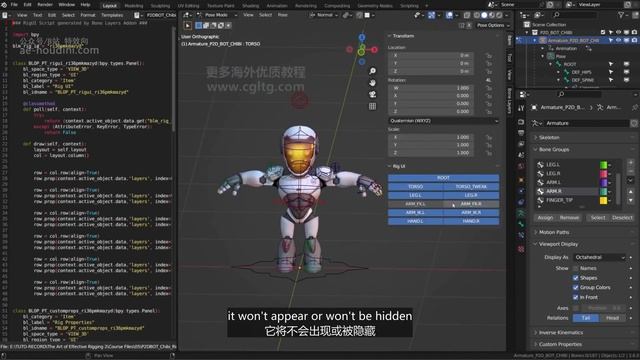Click the TORSO_TWEAK layer button
The width and height of the screenshot is (640, 360).
(471, 187)
